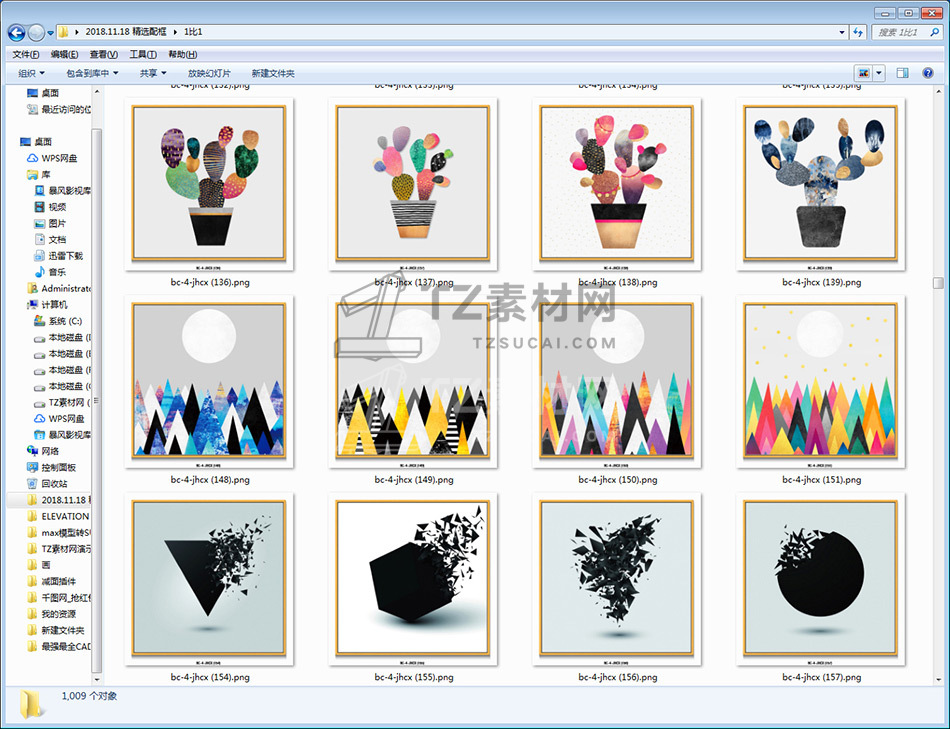Open 音乐 library in sidebar
Viewport: 950px width, 729px height.
[x=50, y=272]
